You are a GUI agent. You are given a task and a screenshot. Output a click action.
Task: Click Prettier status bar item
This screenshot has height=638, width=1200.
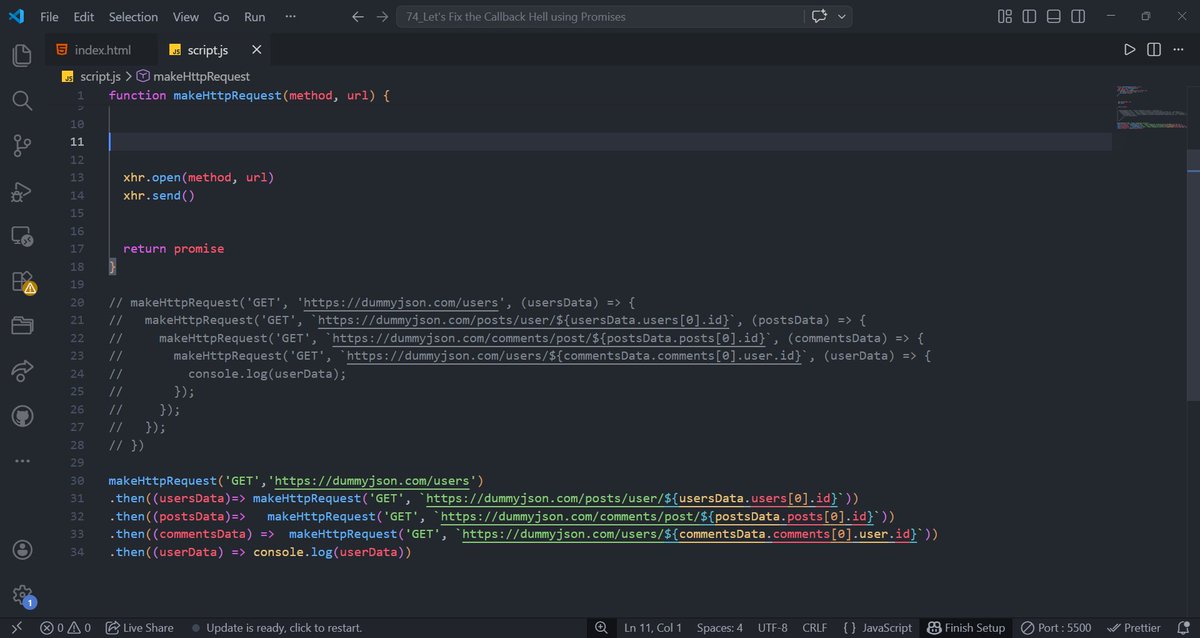pos(1134,628)
